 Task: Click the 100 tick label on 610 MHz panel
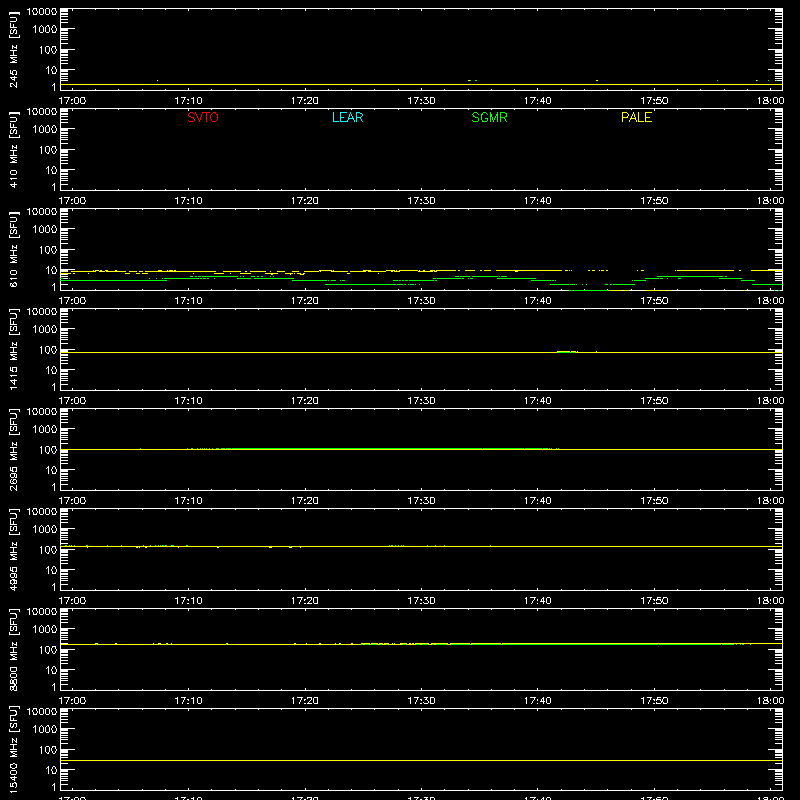48,249
